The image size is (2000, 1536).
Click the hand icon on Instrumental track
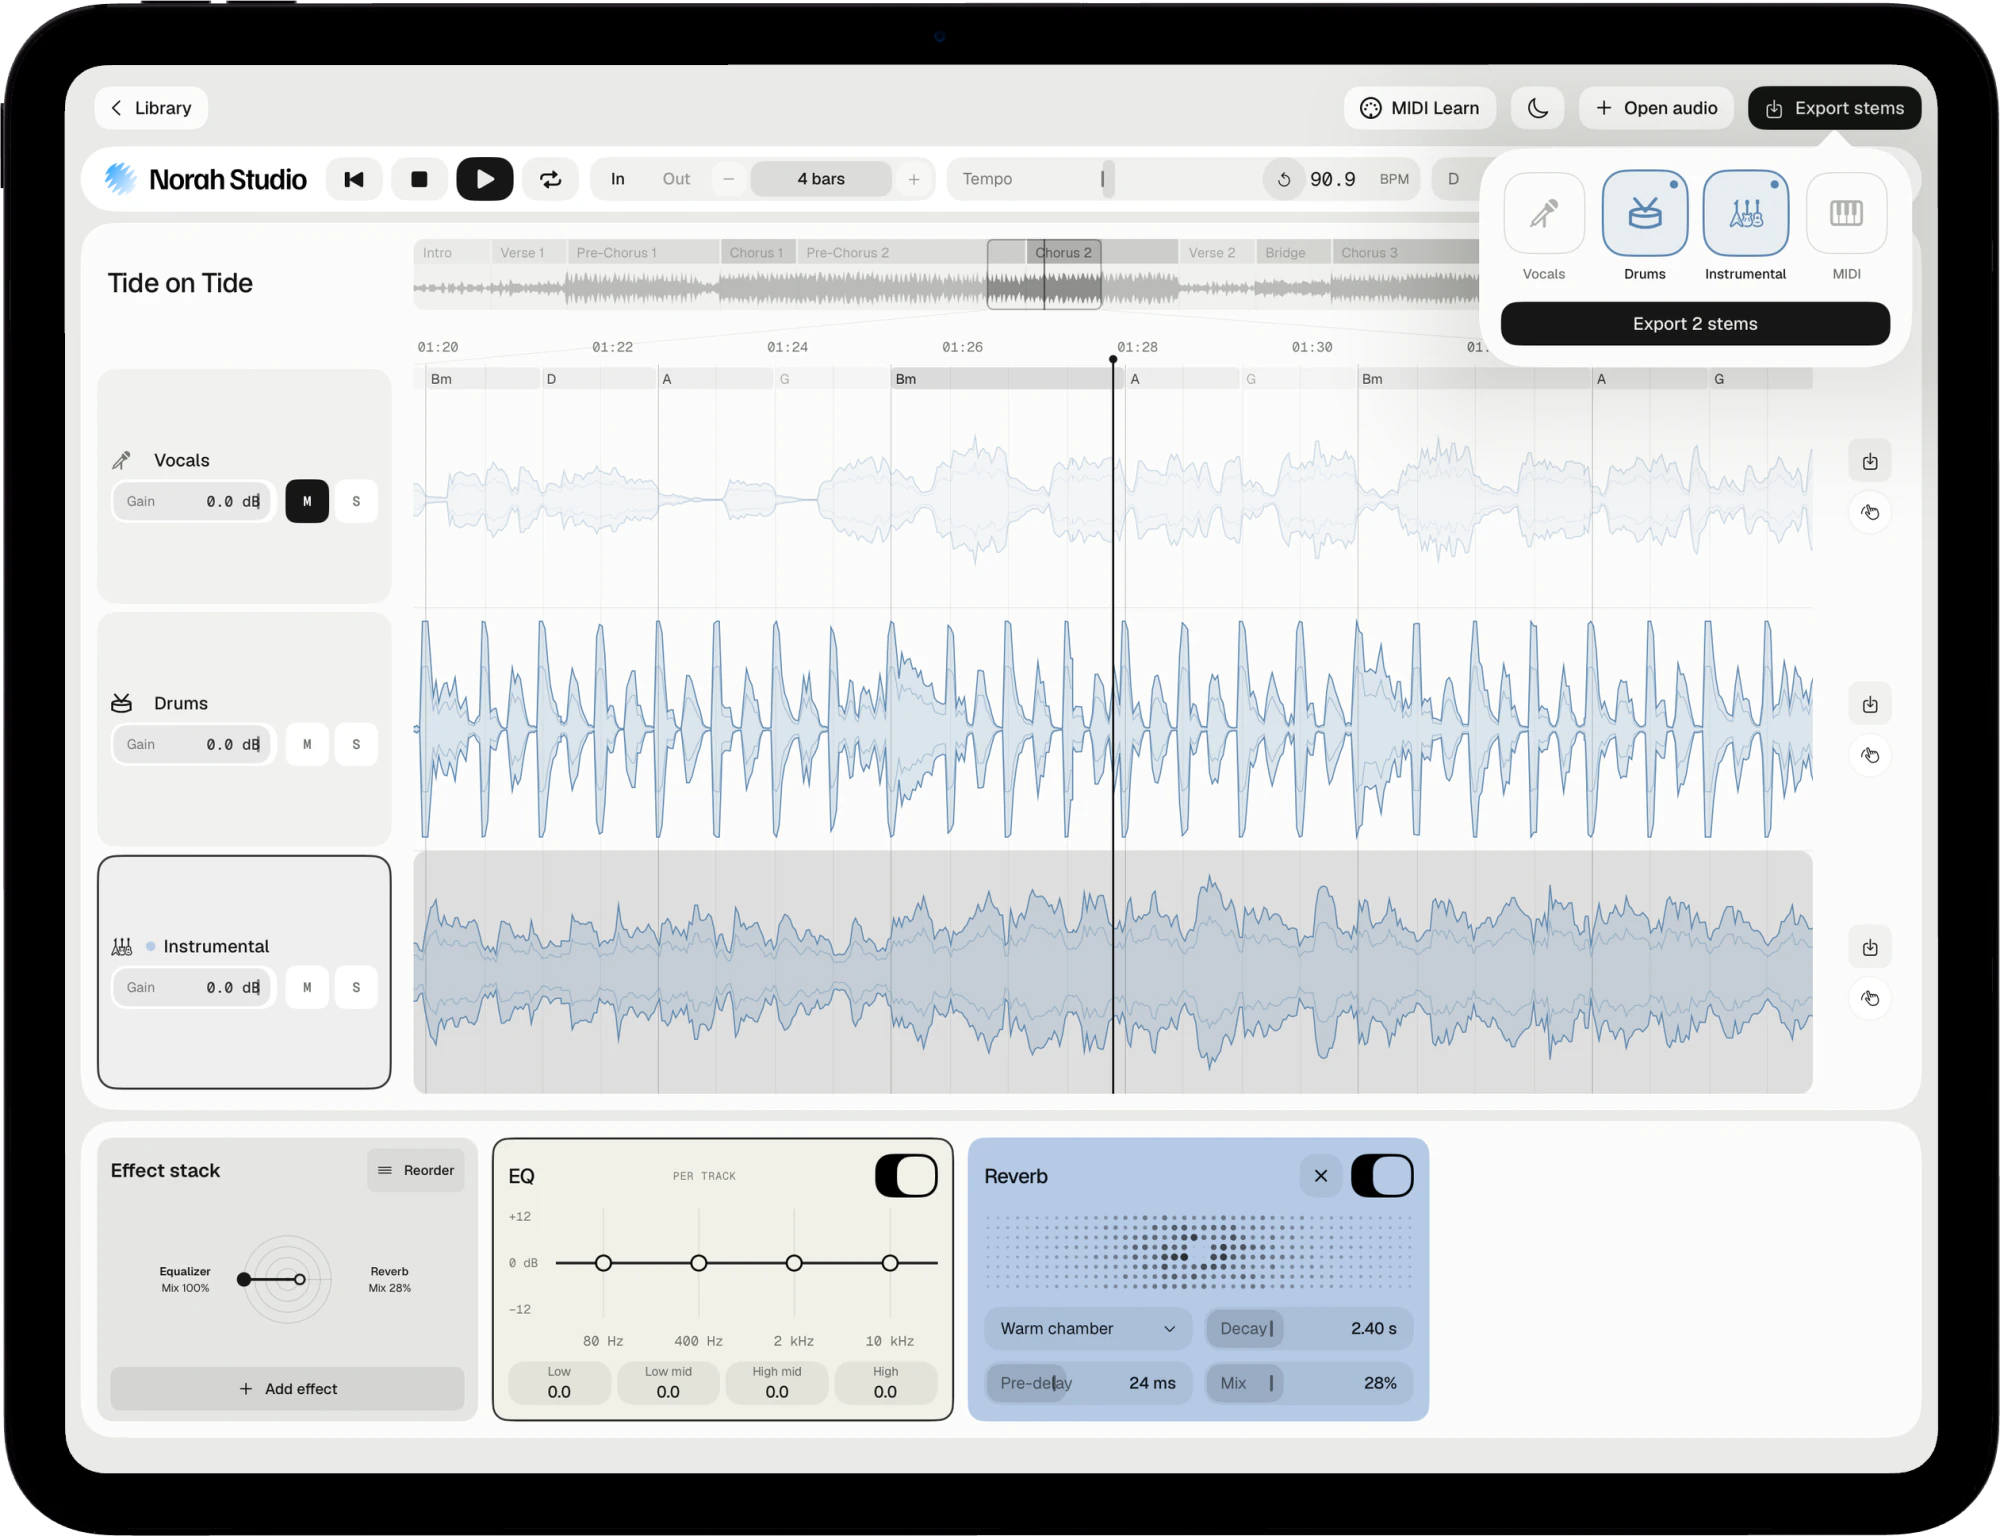(1870, 999)
